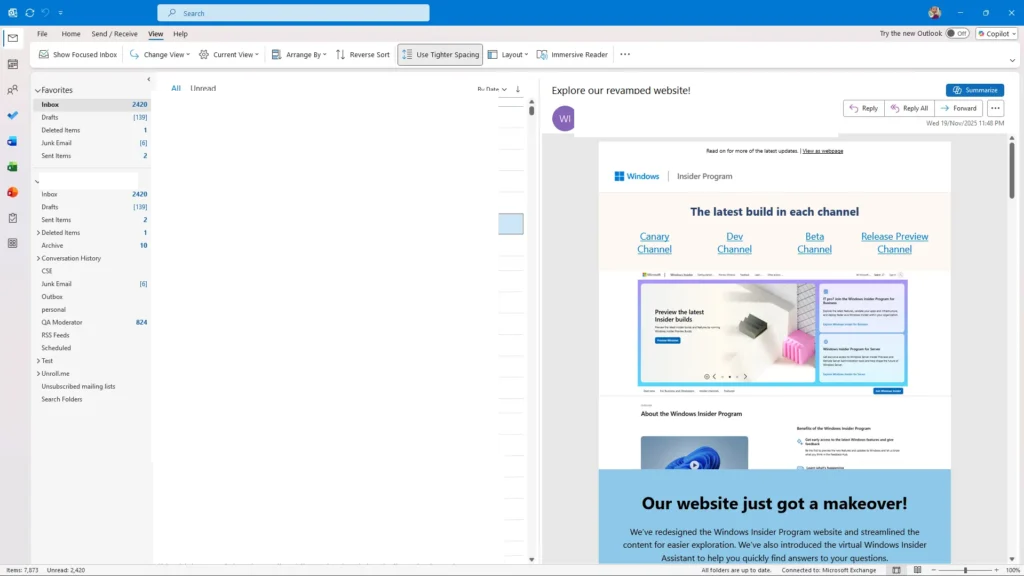This screenshot has width=1024, height=576.
Task: Click Reply All
Action: coord(909,108)
